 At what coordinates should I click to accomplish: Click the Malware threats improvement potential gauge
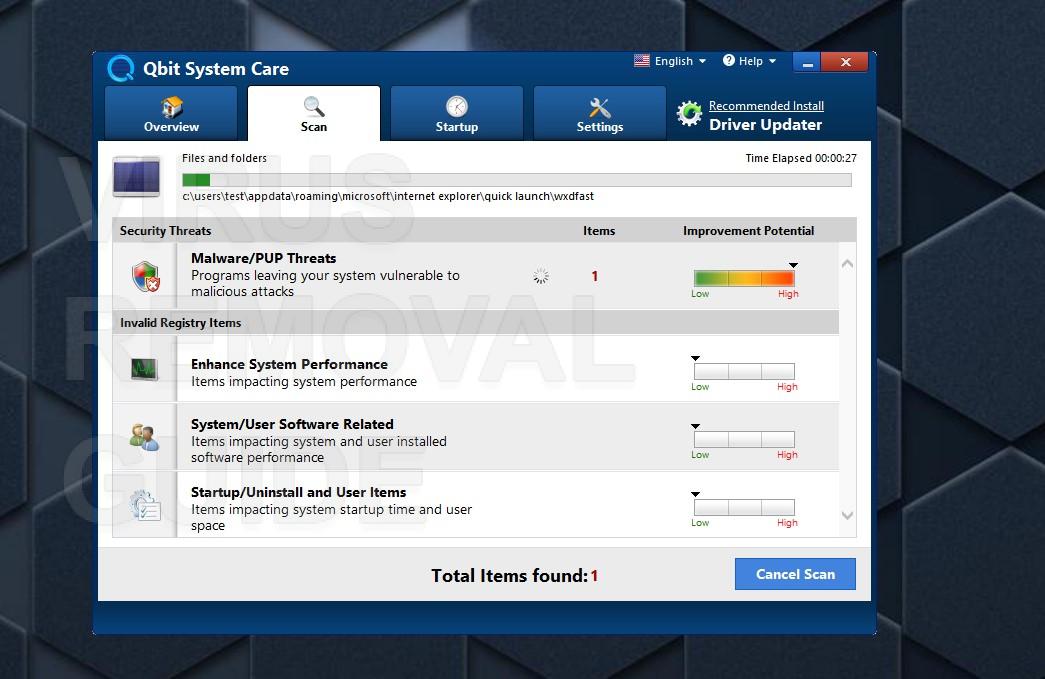[744, 278]
